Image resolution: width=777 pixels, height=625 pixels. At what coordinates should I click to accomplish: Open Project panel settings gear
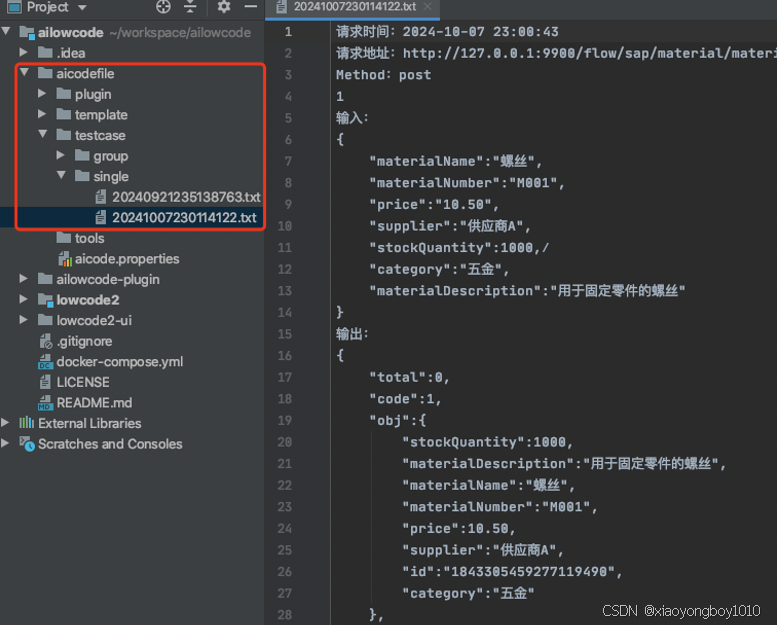click(x=224, y=7)
